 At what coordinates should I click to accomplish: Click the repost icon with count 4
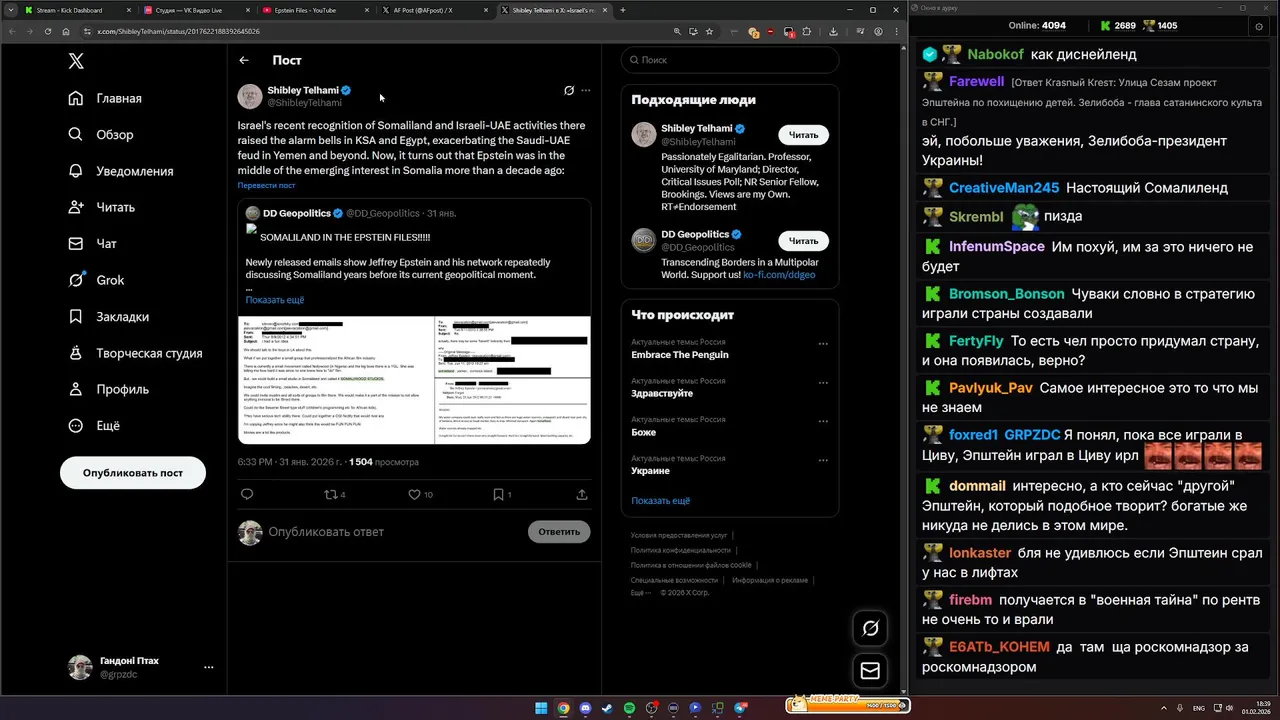click(x=335, y=494)
